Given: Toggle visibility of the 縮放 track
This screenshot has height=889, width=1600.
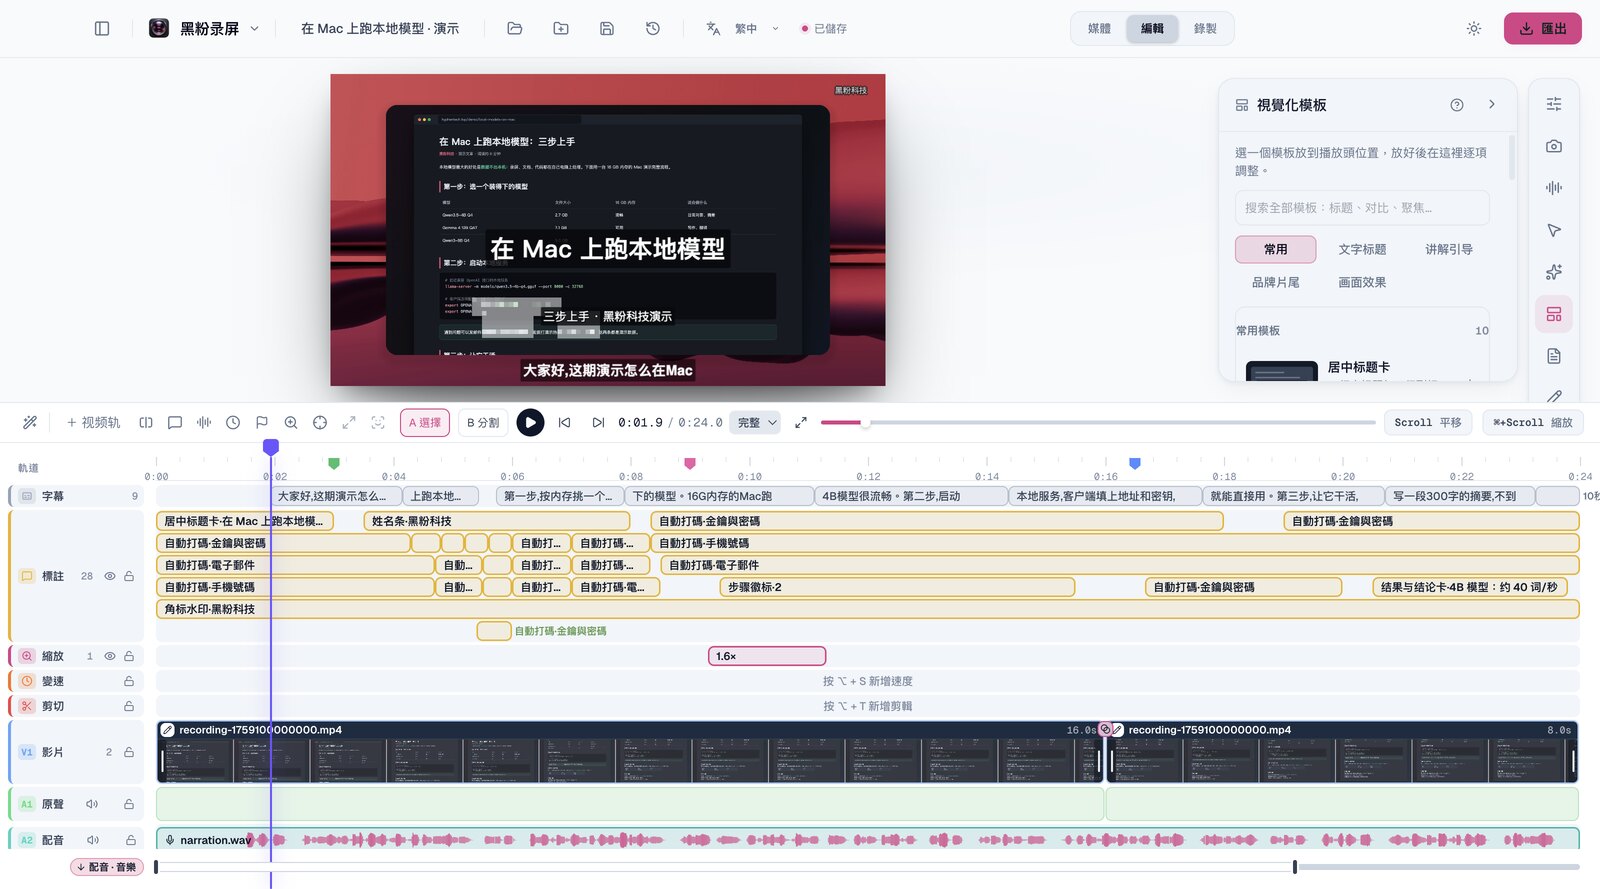Looking at the screenshot, I should pyautogui.click(x=110, y=656).
